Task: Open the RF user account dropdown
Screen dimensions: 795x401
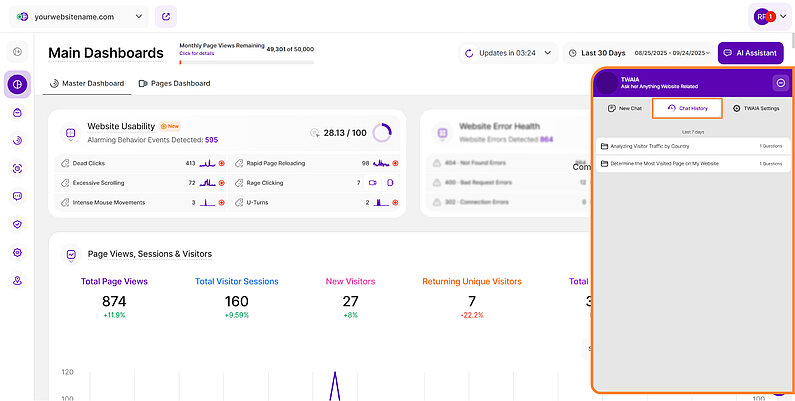Action: click(x=771, y=17)
